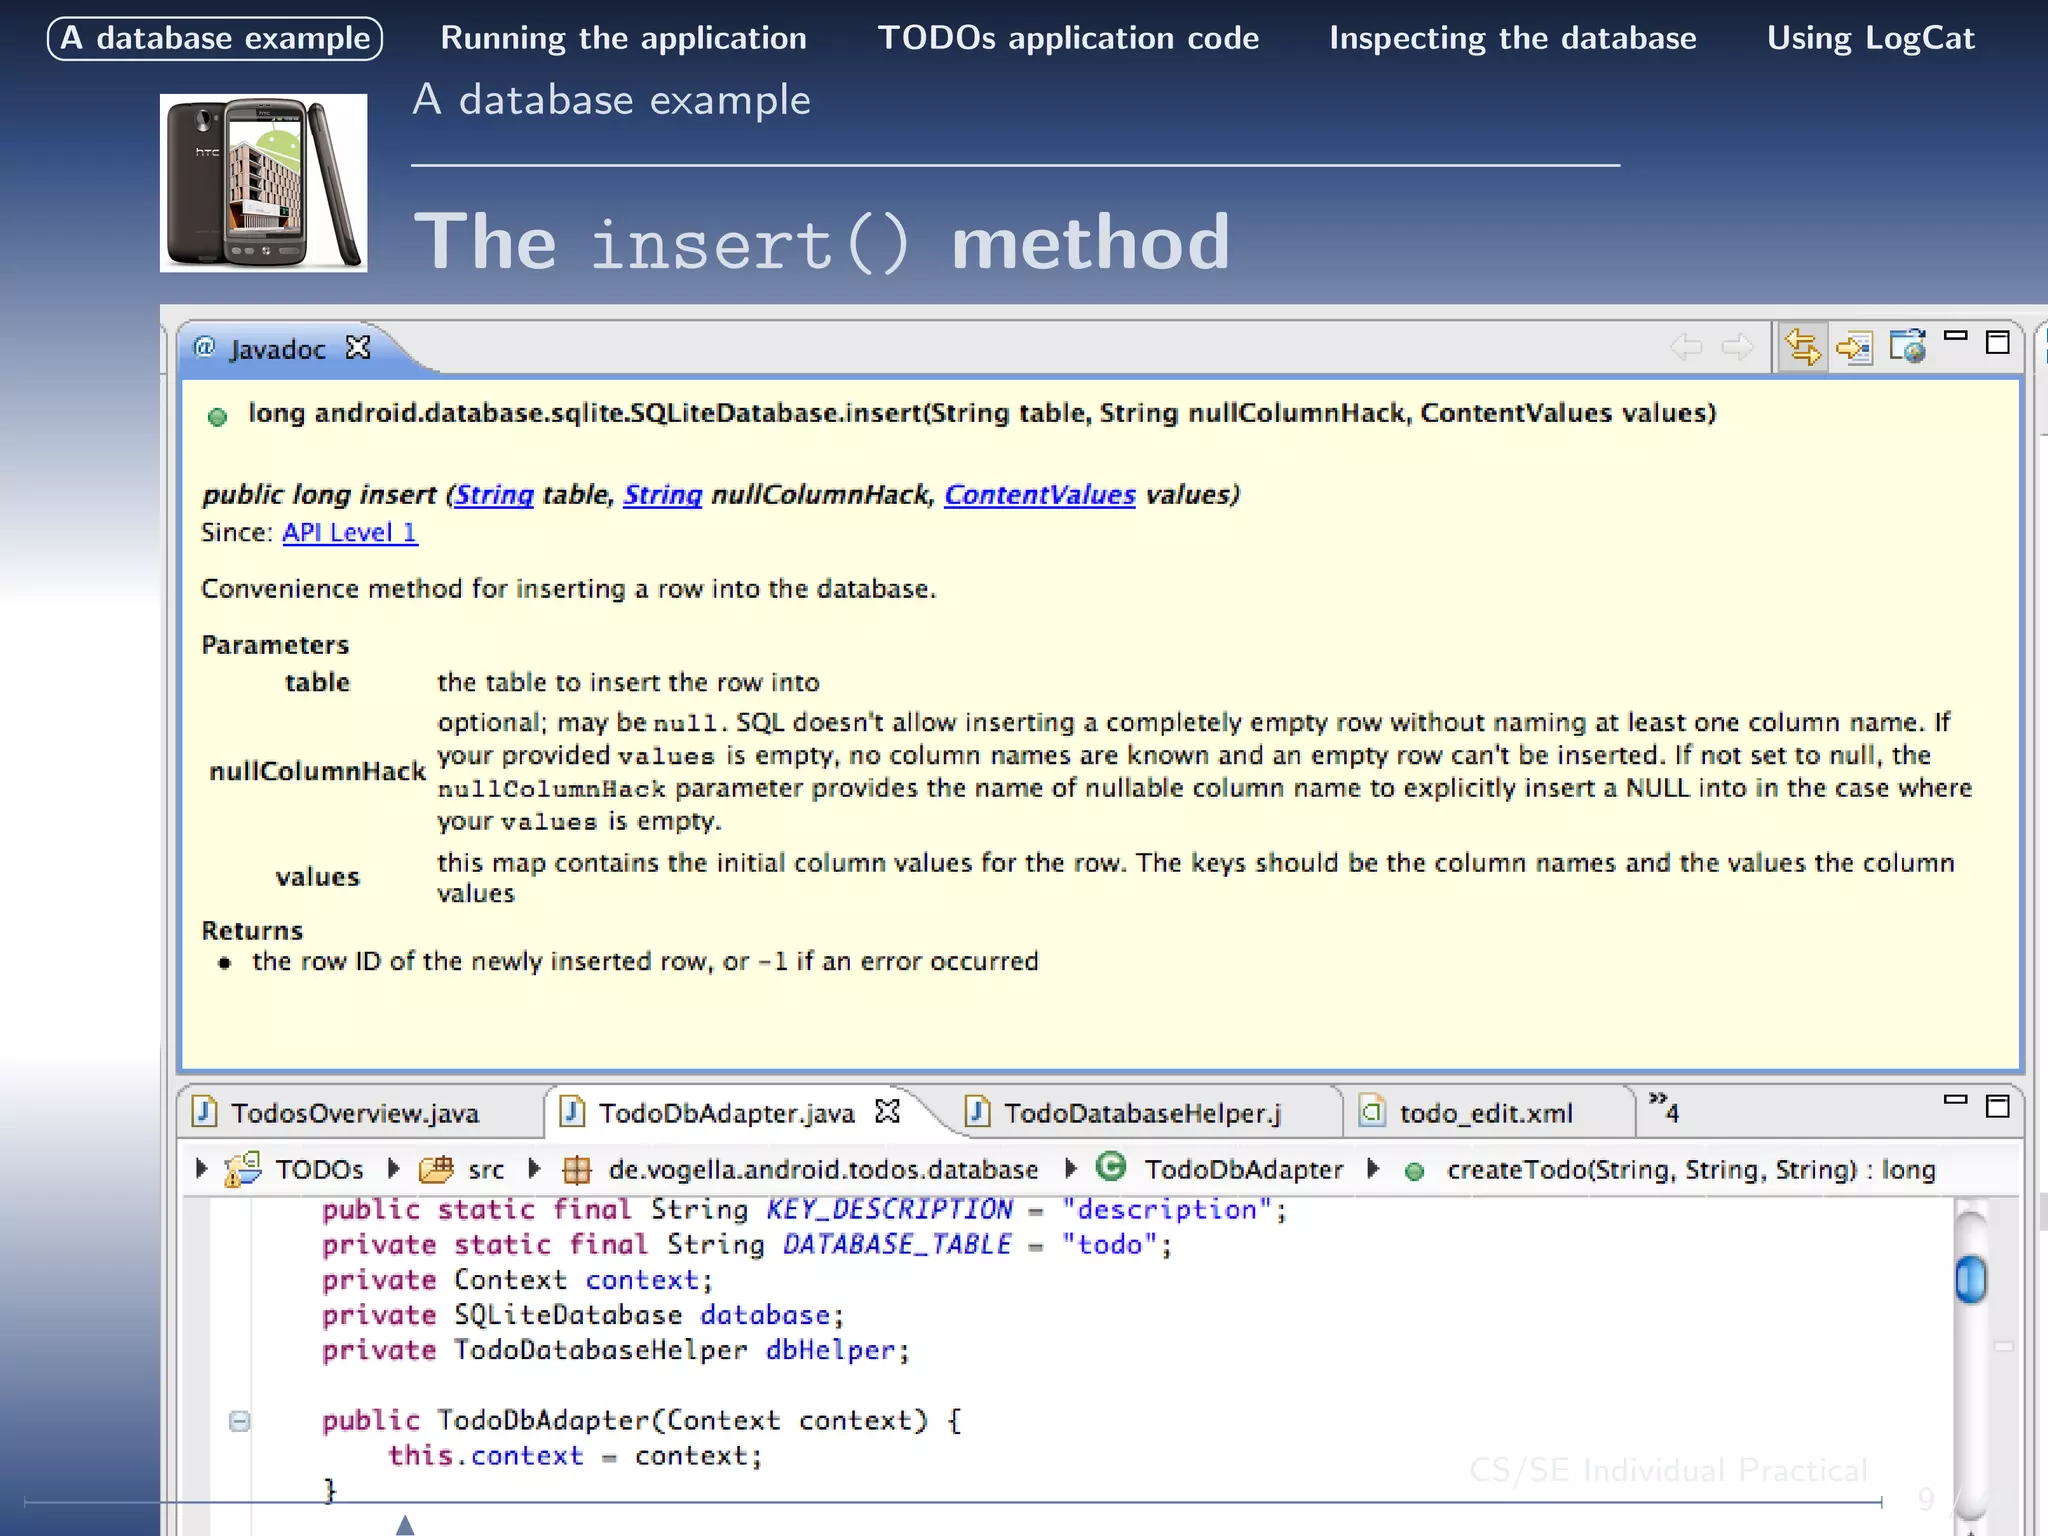Maximize the Javadoc view panel
The width and height of the screenshot is (2048, 1536).
click(1998, 343)
